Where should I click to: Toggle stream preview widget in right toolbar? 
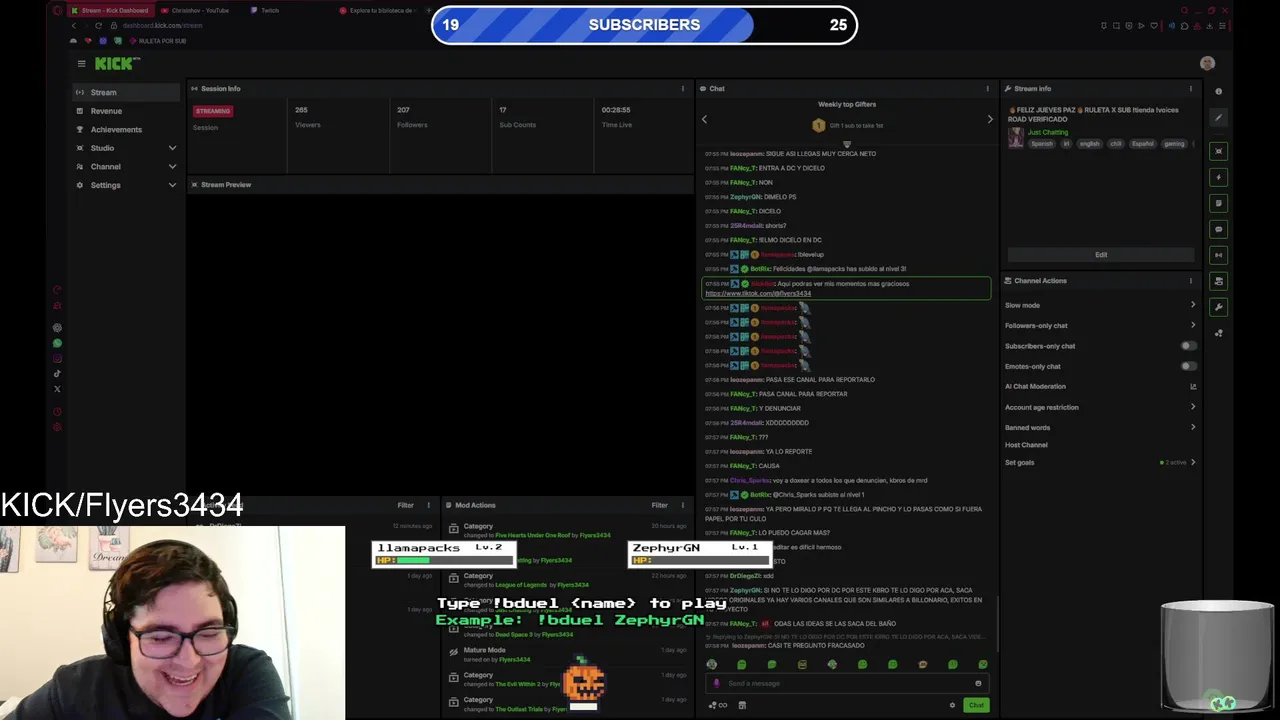tap(1218, 151)
